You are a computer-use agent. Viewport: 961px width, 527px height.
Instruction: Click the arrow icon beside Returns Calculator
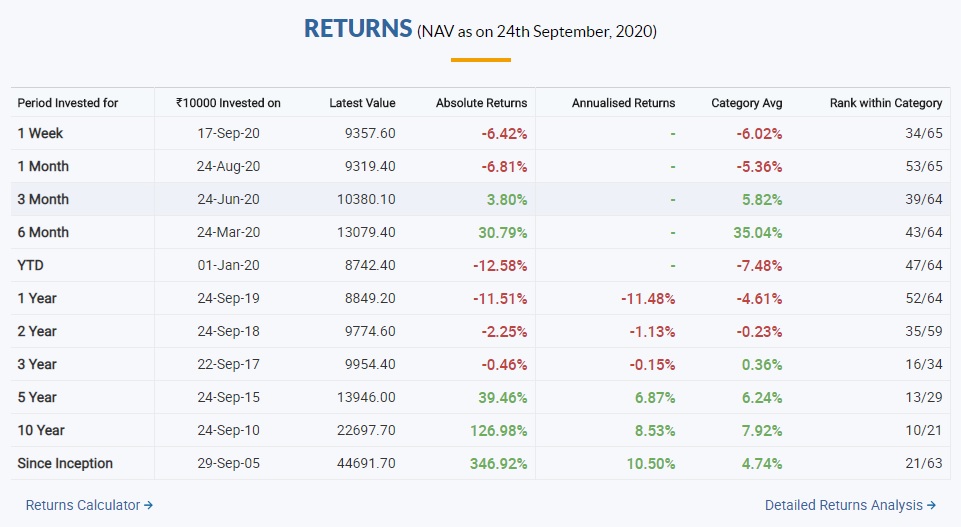(148, 505)
